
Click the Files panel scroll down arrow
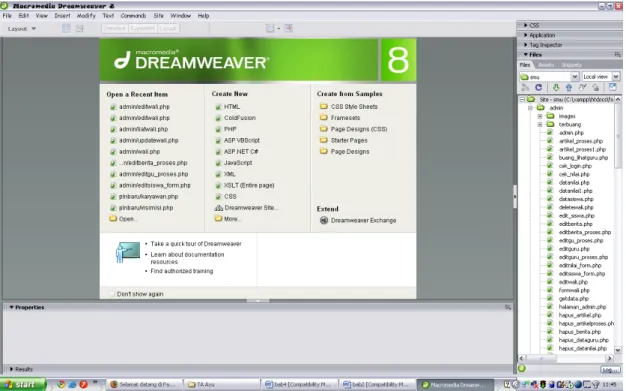point(618,350)
